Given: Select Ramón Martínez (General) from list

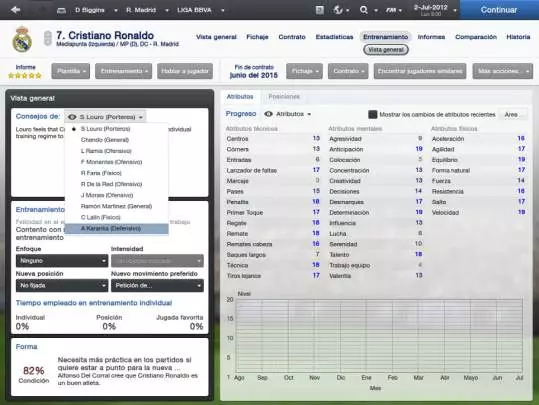Looking at the screenshot, I should (x=117, y=206).
